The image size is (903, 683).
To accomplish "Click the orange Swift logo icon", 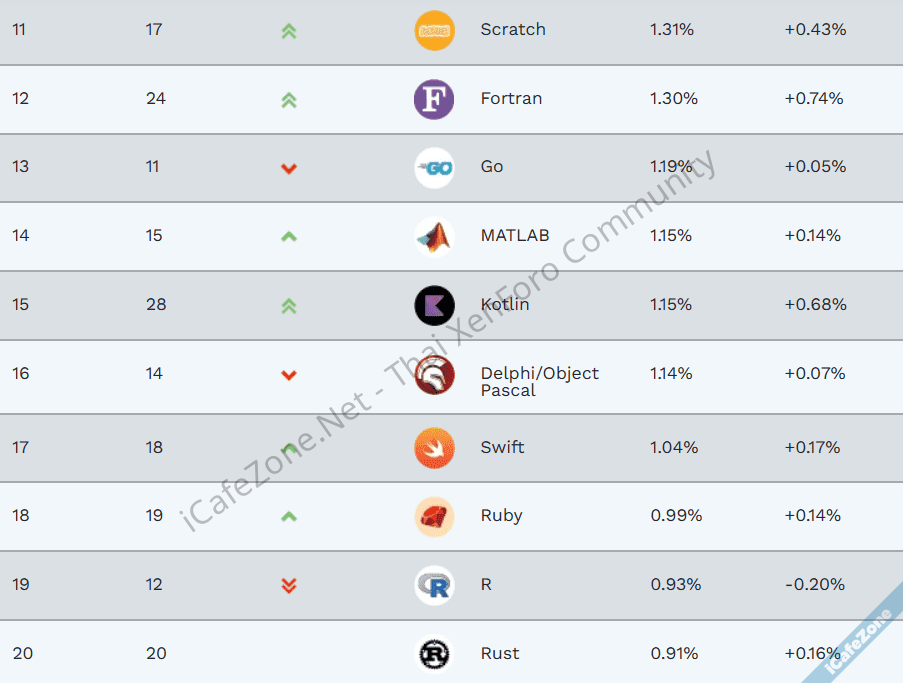I will (434, 448).
